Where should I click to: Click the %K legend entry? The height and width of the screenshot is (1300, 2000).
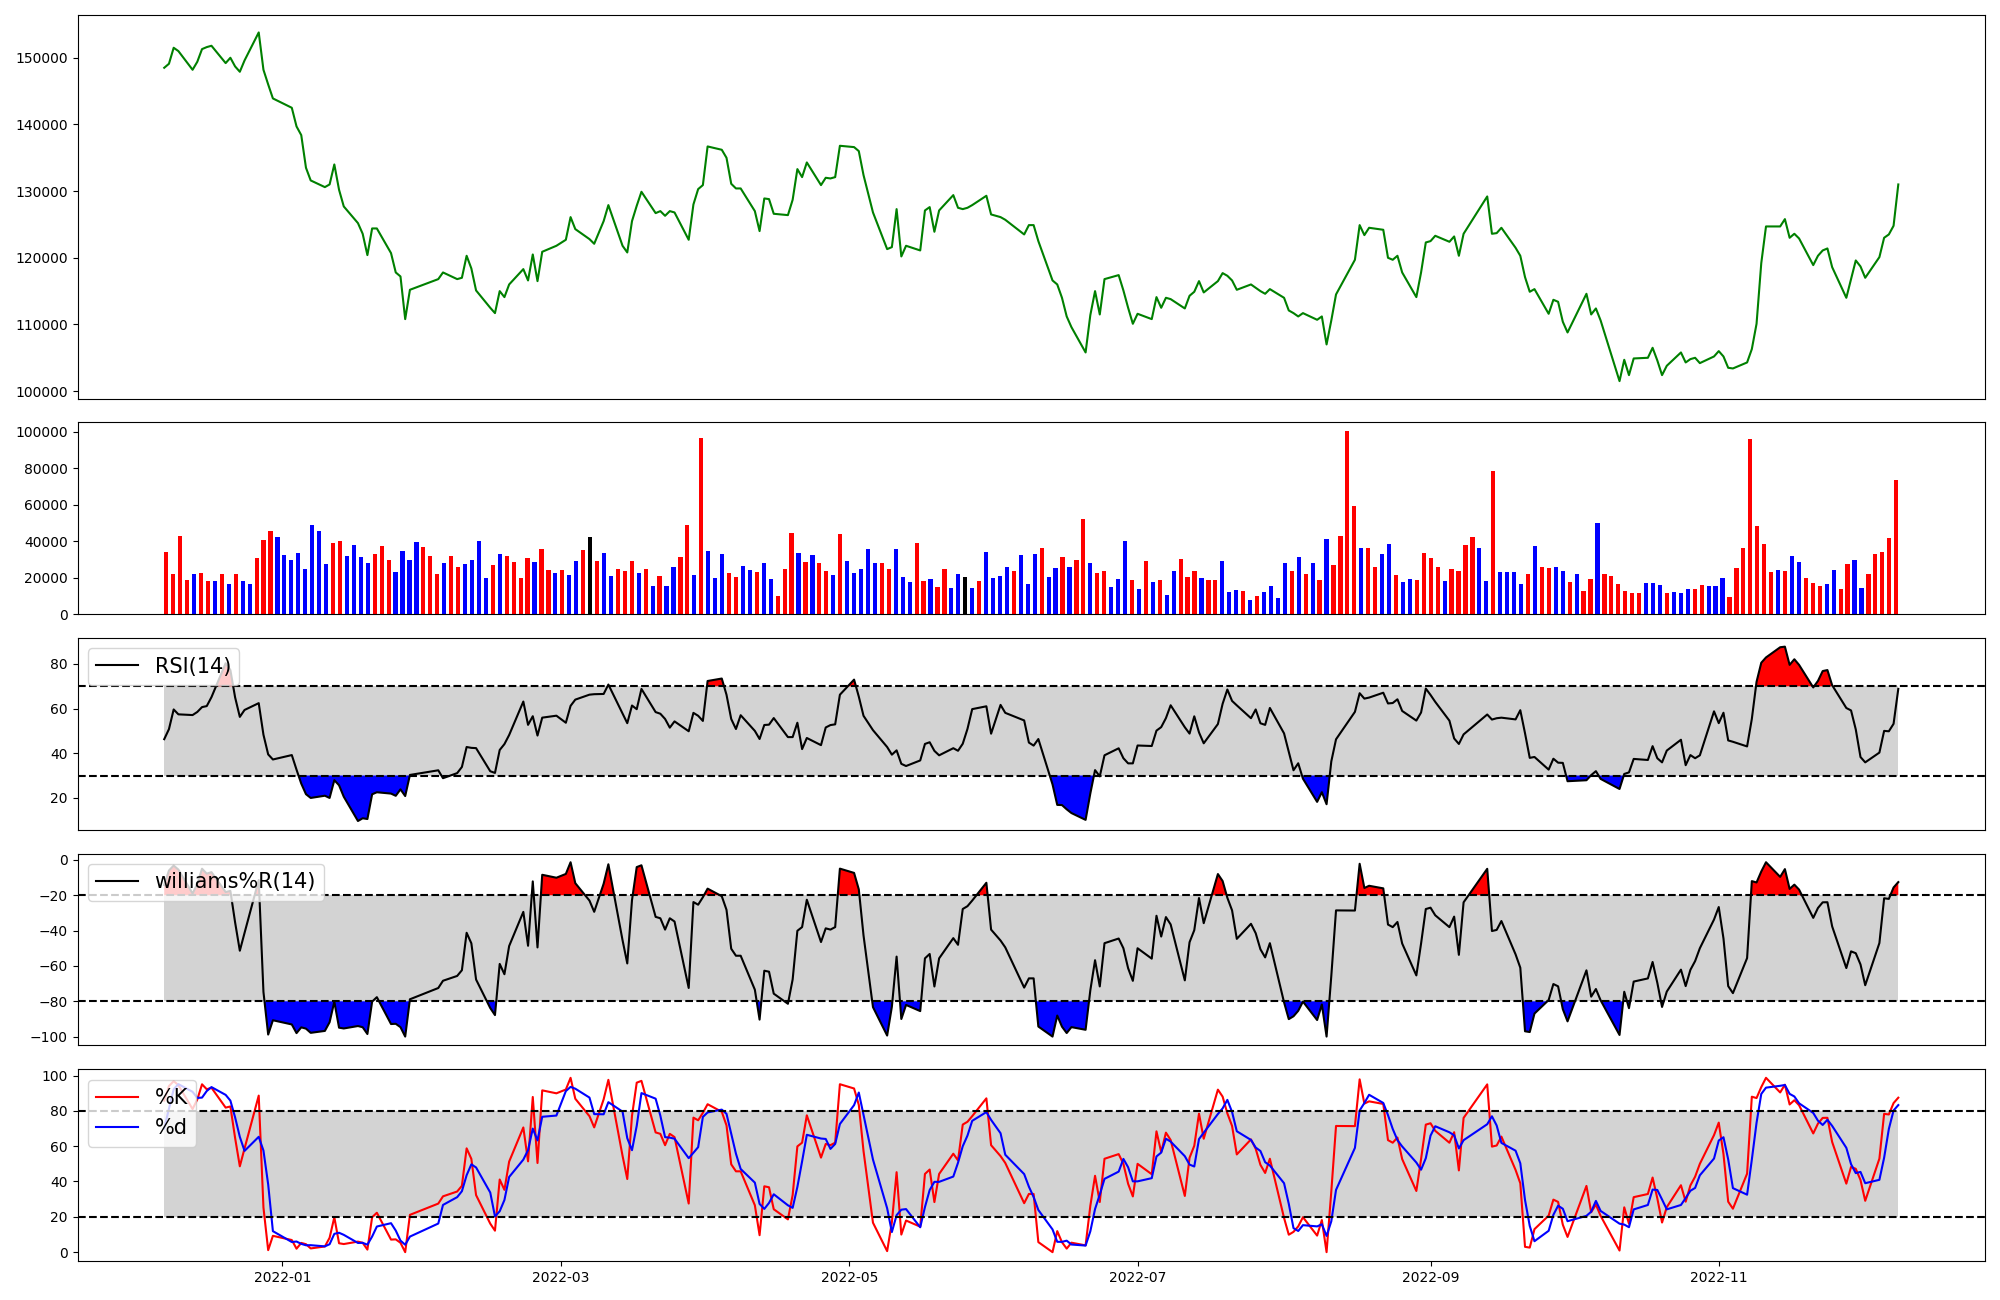[x=171, y=1097]
